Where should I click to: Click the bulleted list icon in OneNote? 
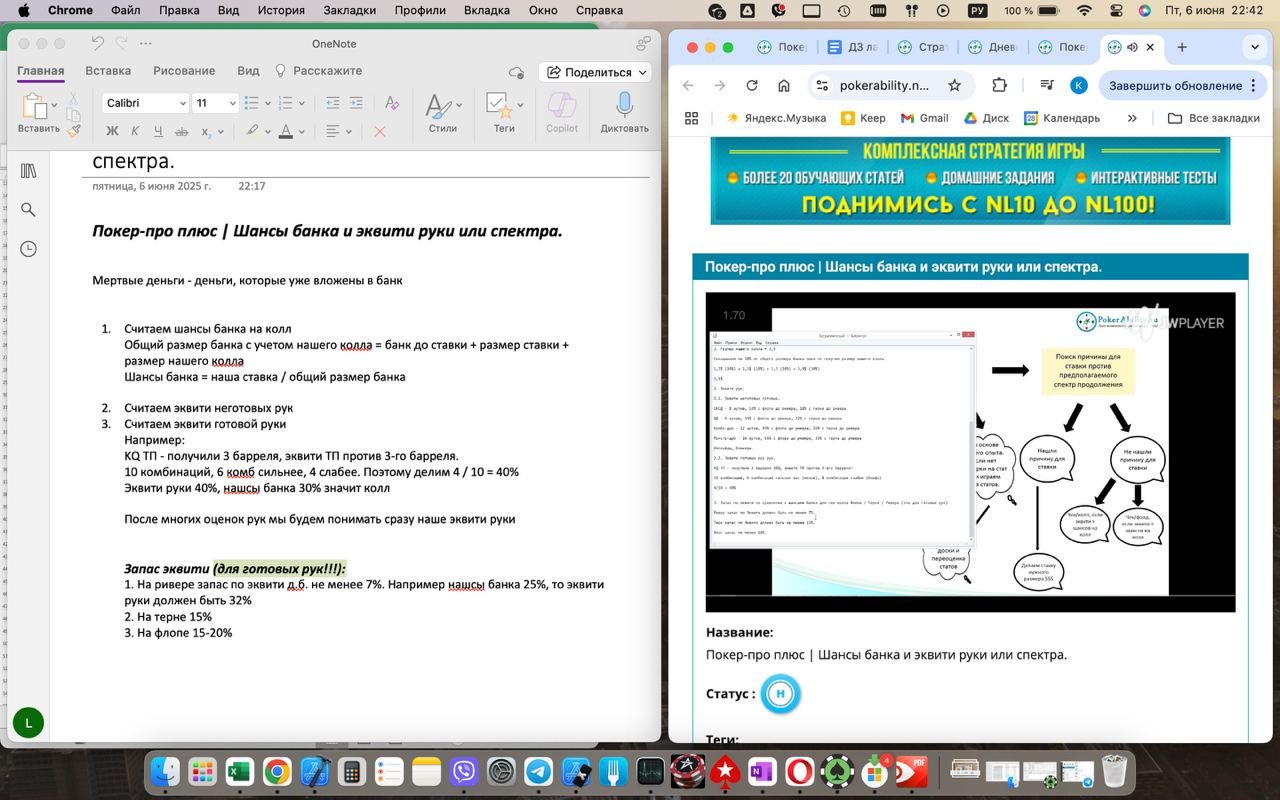click(x=251, y=103)
